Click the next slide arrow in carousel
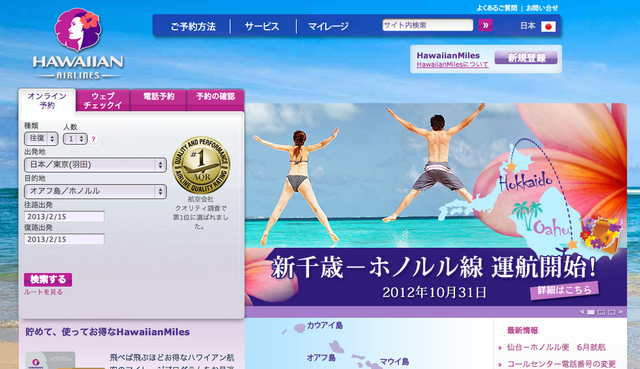Viewport: 640px width, 369px height. [621, 312]
